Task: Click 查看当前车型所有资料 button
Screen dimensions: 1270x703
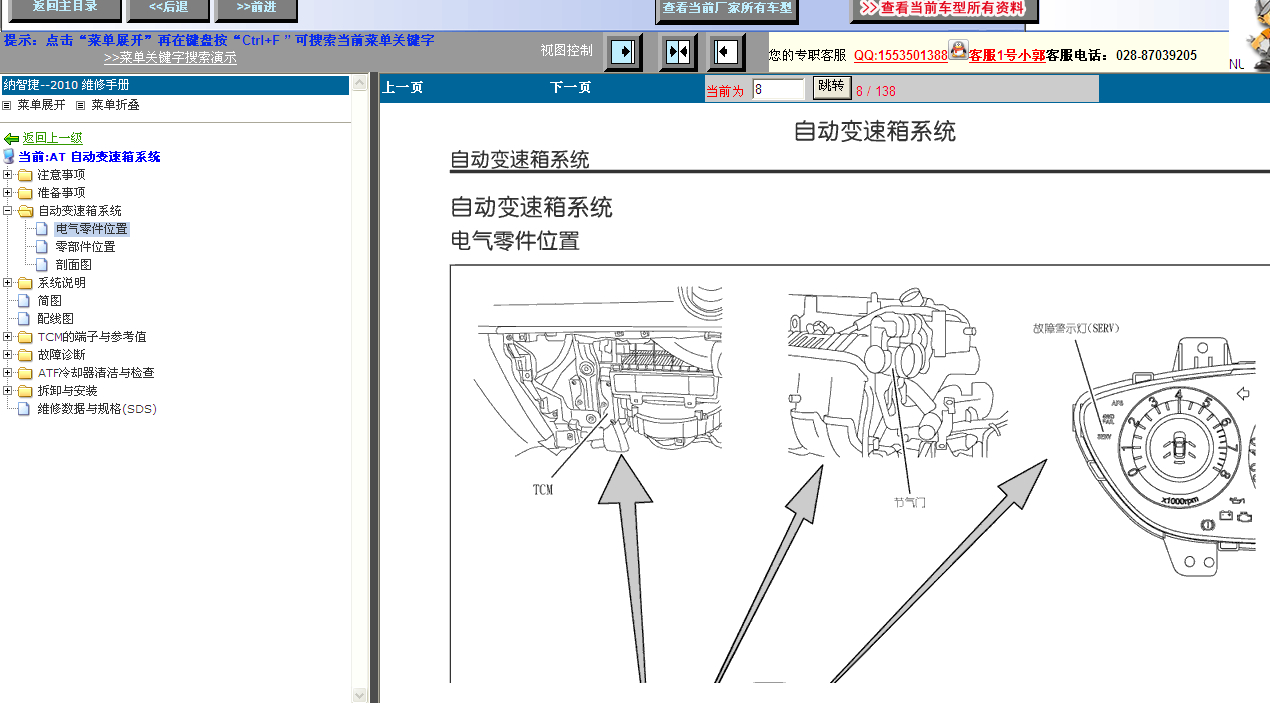Action: [x=944, y=10]
